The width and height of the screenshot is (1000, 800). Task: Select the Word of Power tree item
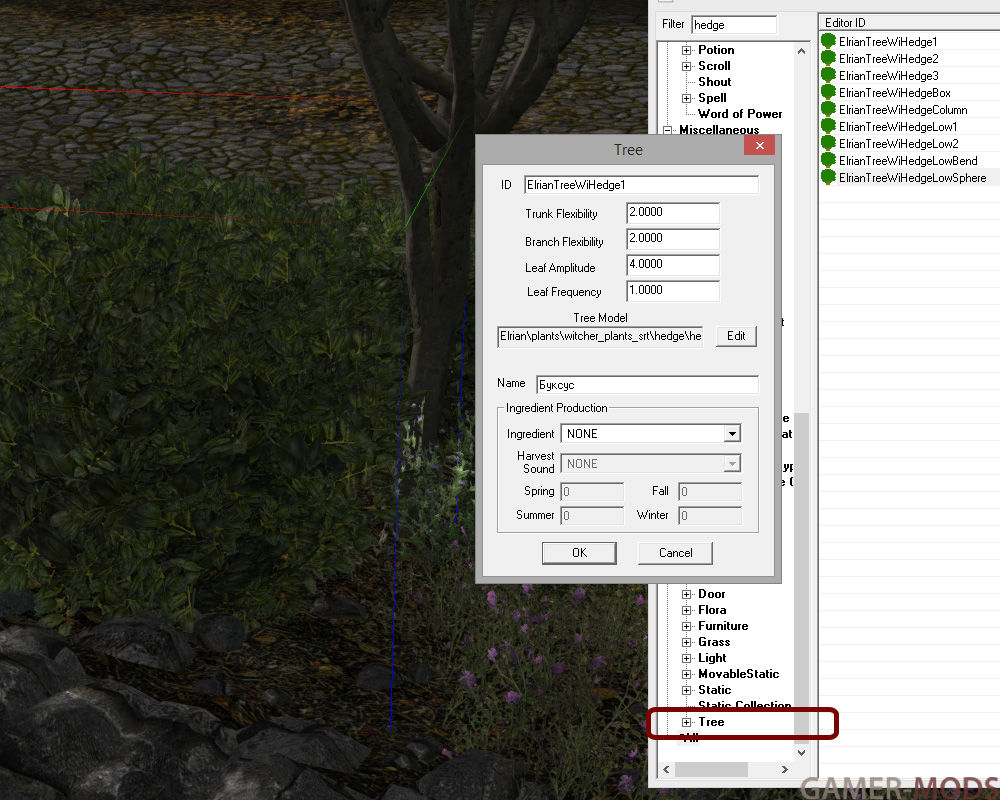[740, 114]
